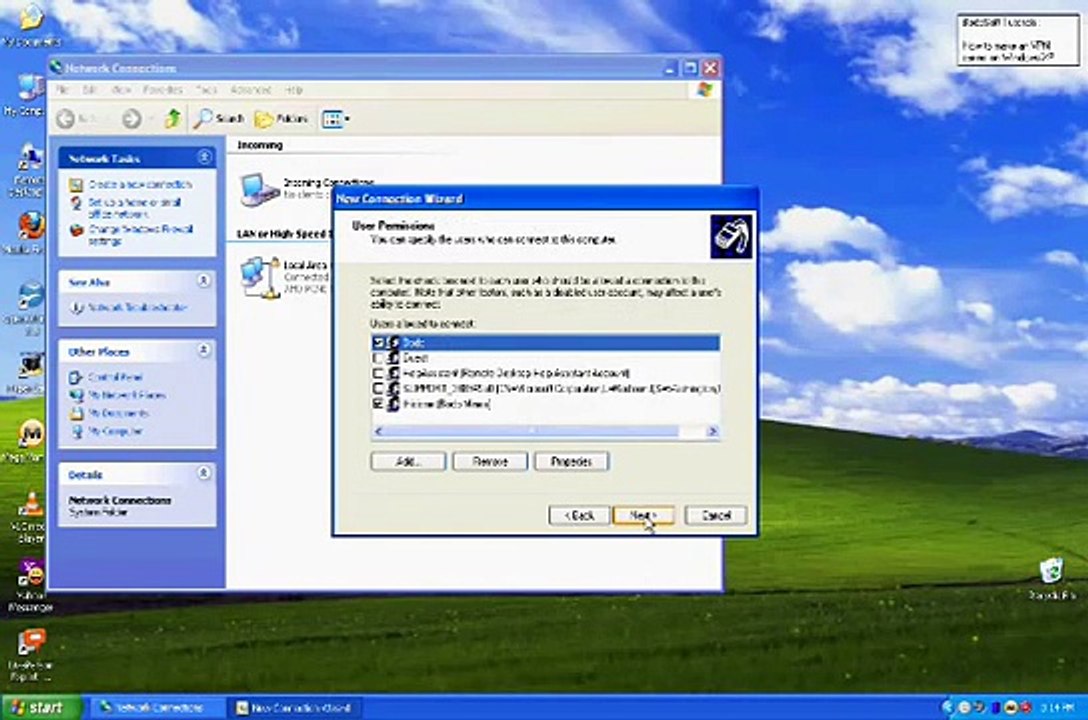Click the Recycle Bin desktop icon
The height and width of the screenshot is (720, 1088).
(x=1051, y=571)
